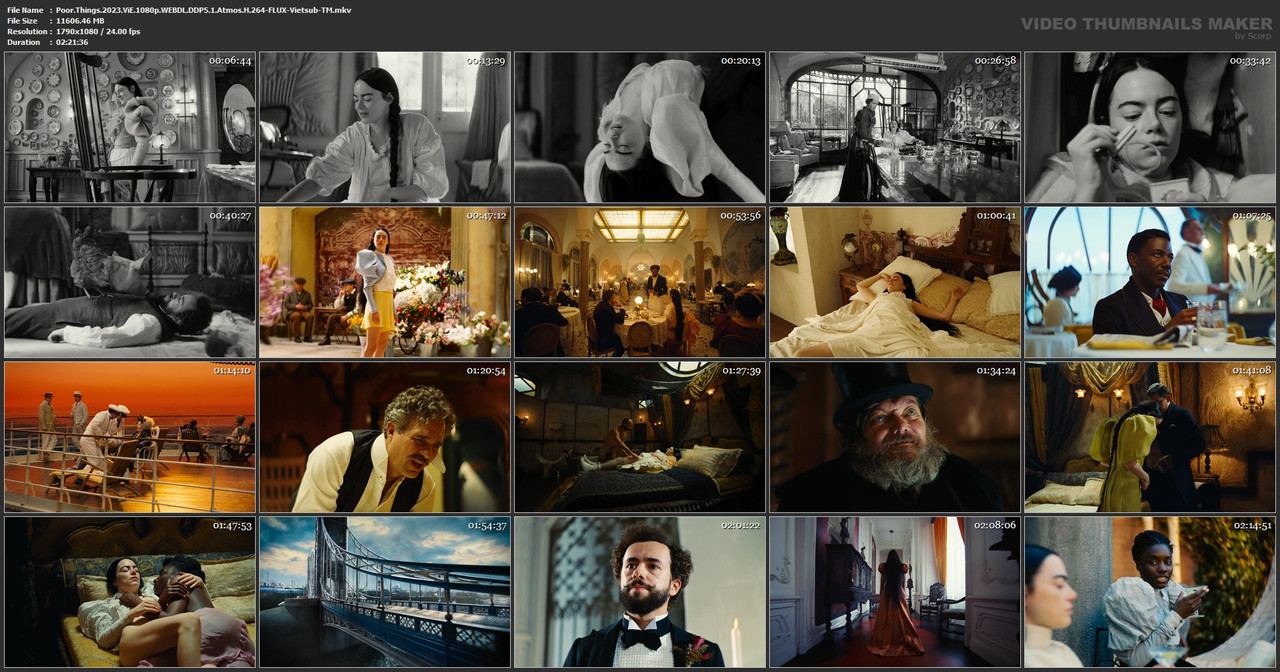Click the File Name label
This screenshot has height=672, width=1280.
click(24, 10)
